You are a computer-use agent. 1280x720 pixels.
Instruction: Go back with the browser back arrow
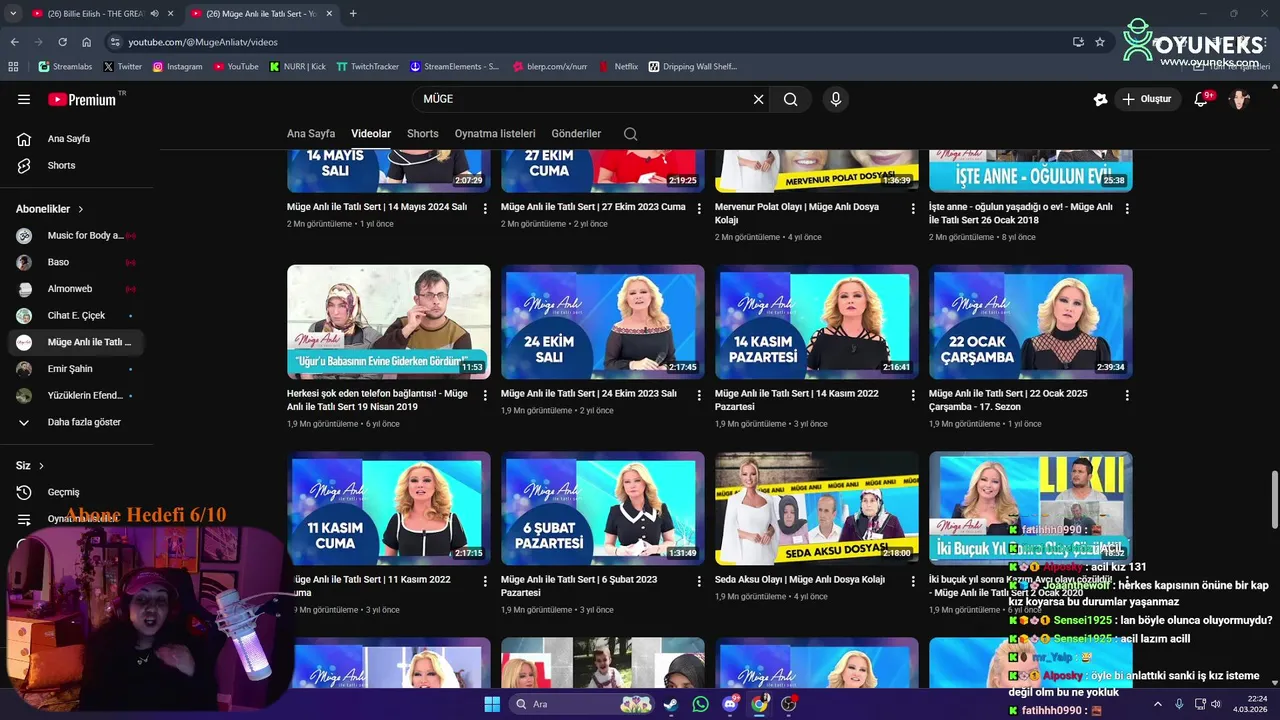pyautogui.click(x=15, y=42)
